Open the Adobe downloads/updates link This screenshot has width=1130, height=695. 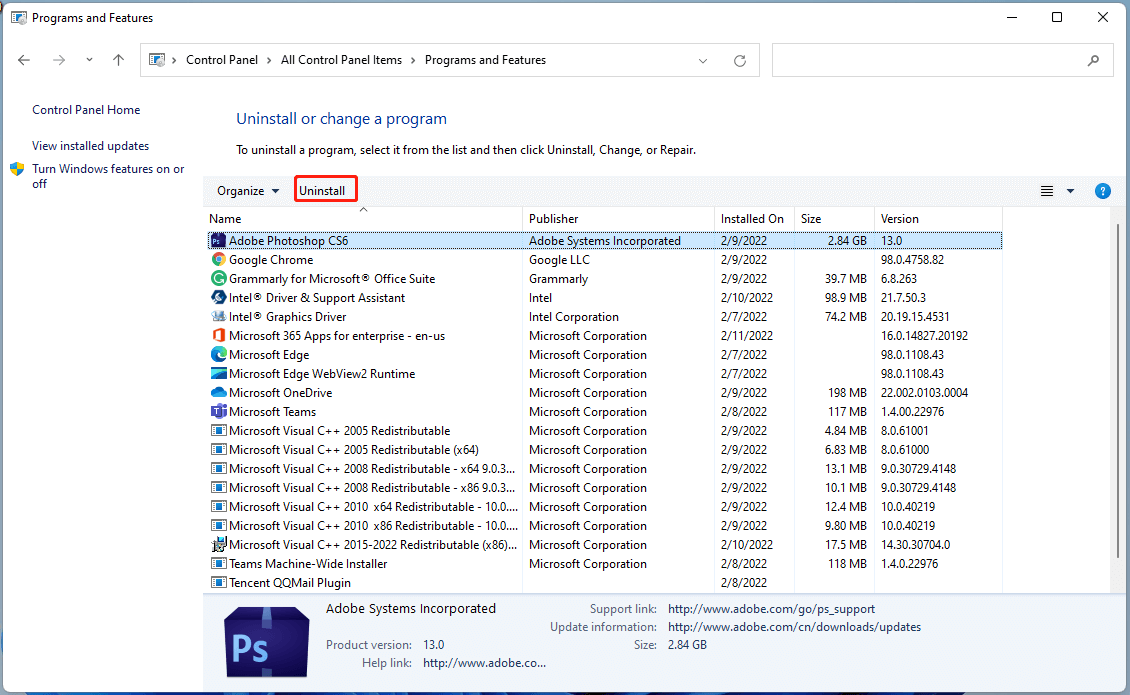pyautogui.click(x=794, y=627)
